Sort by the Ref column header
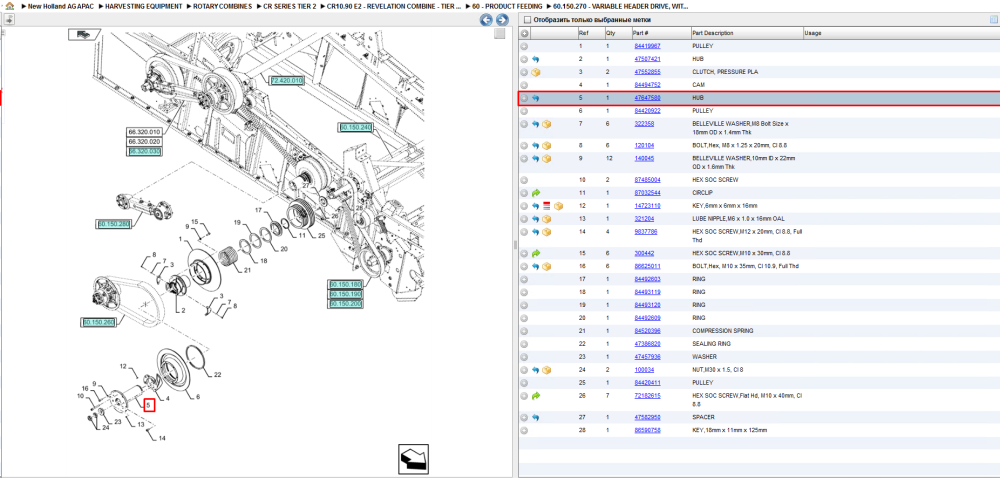Viewport: 1000px width, 478px height. coord(590,33)
